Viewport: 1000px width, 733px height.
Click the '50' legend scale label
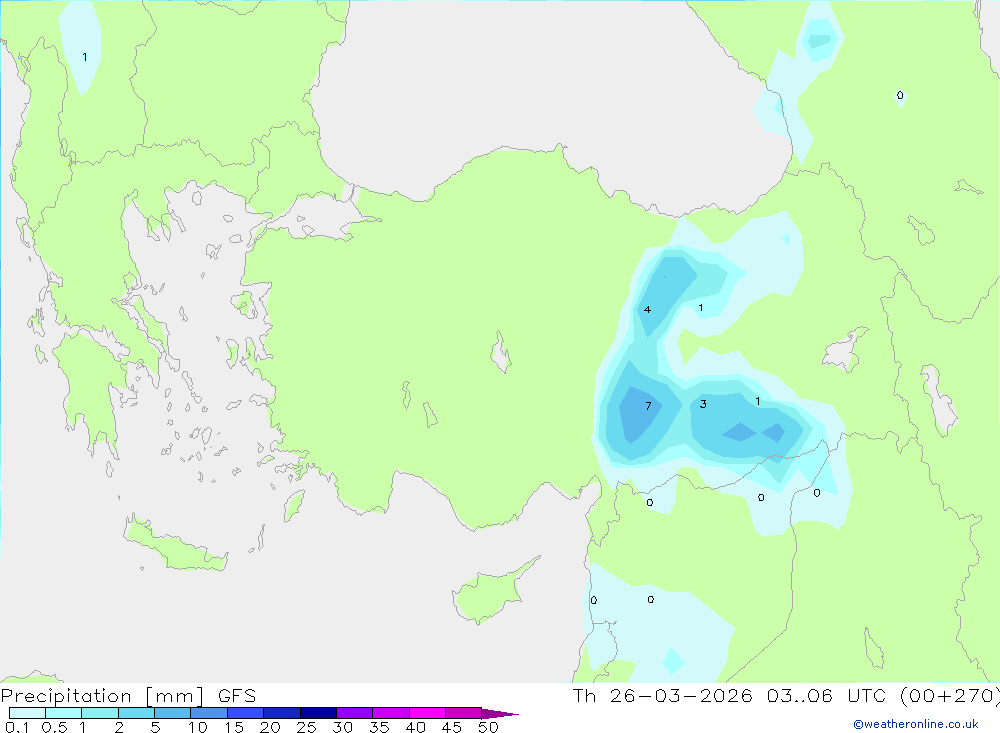(x=488, y=727)
